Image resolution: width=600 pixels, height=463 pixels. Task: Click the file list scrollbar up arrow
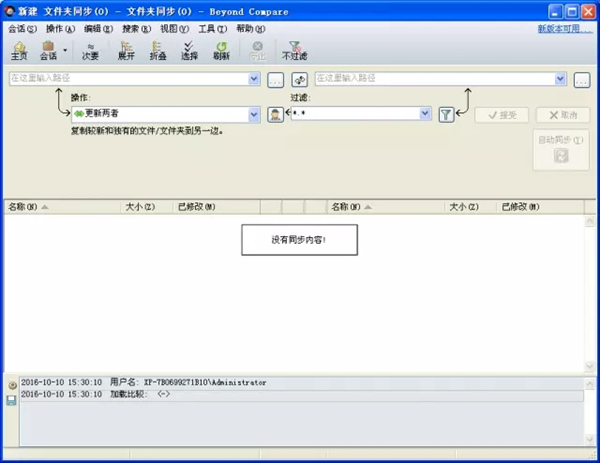tap(590, 221)
